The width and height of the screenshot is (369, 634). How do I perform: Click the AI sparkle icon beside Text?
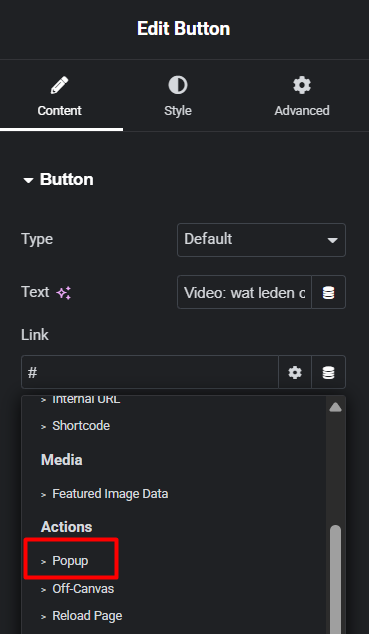point(64,293)
